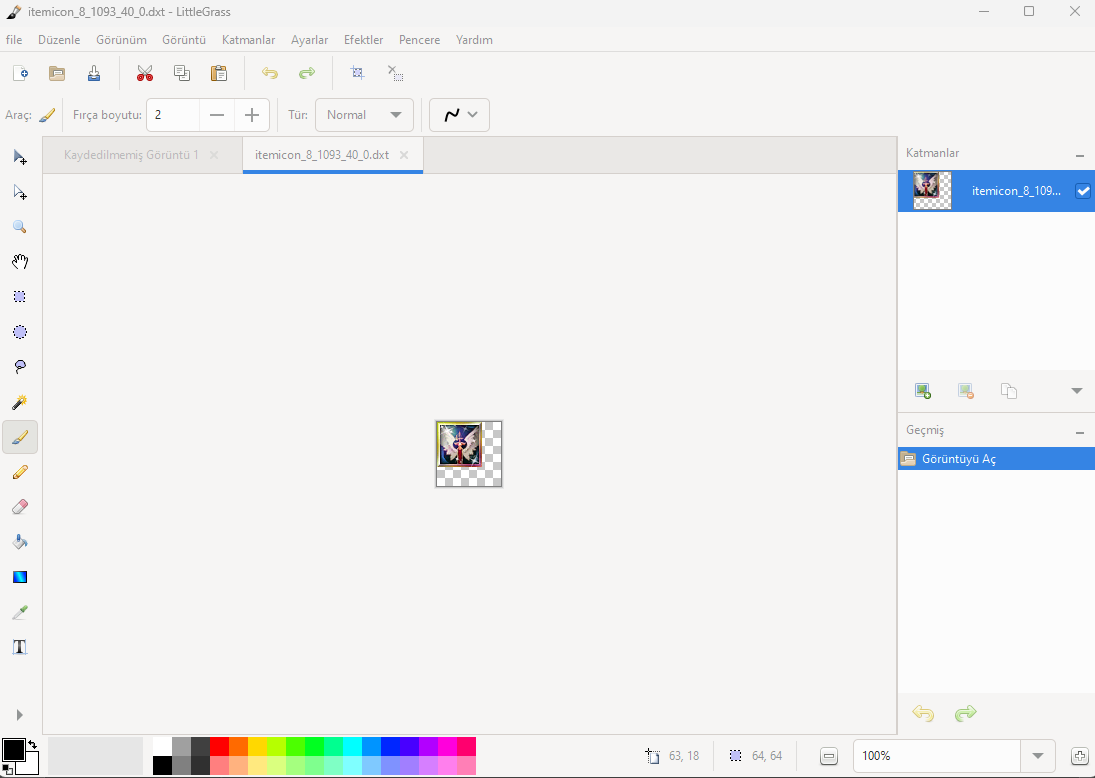Toggle visibility checkbox of itemicon layer
This screenshot has width=1095, height=778.
1082,191
